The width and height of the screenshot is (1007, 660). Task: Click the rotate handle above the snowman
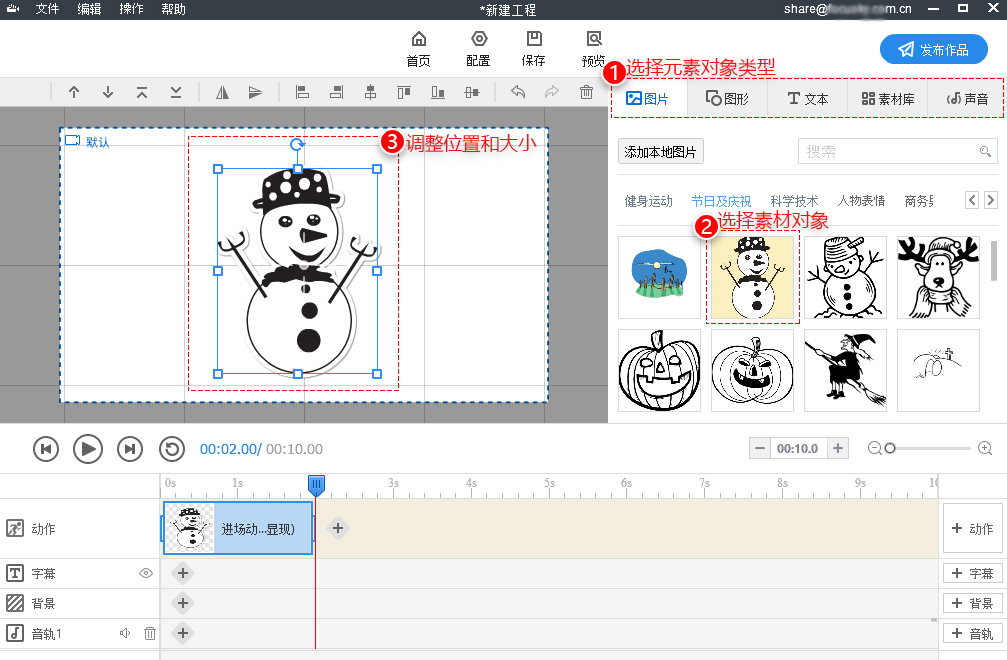coord(297,144)
